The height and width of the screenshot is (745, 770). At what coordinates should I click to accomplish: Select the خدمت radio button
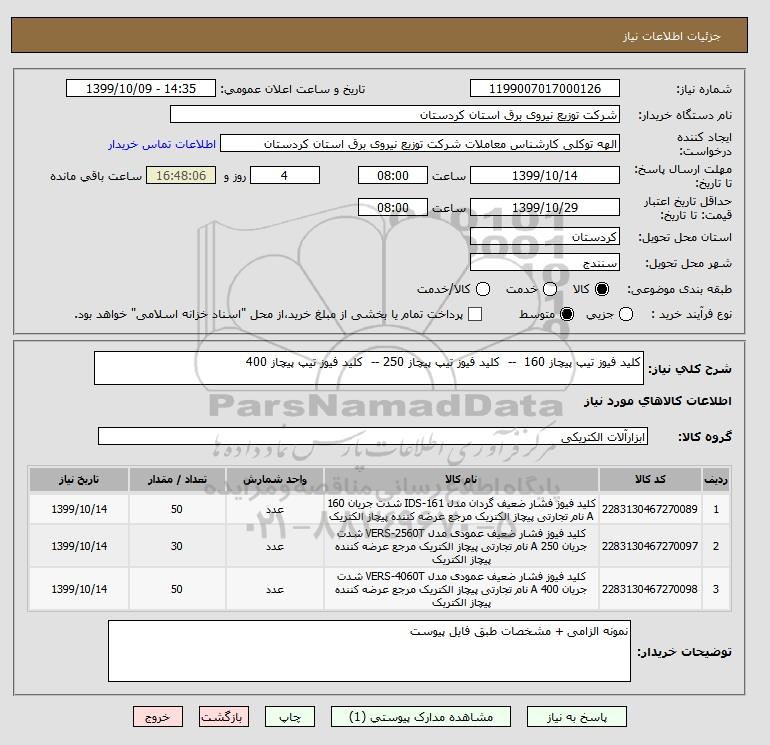550,289
